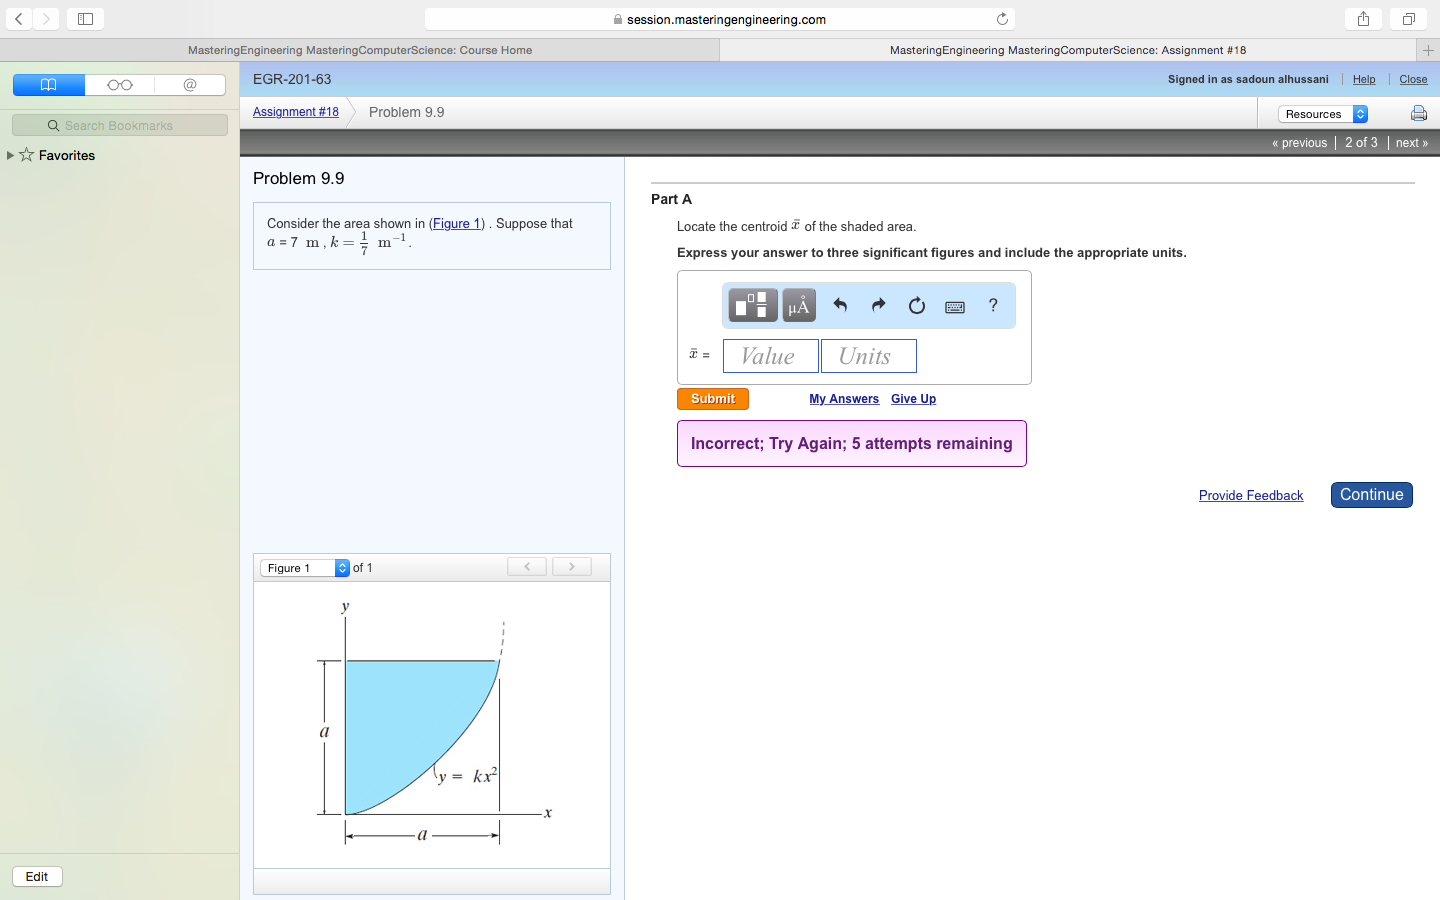The height and width of the screenshot is (900, 1440).
Task: Open the Resources dropdown
Action: pyautogui.click(x=1323, y=114)
